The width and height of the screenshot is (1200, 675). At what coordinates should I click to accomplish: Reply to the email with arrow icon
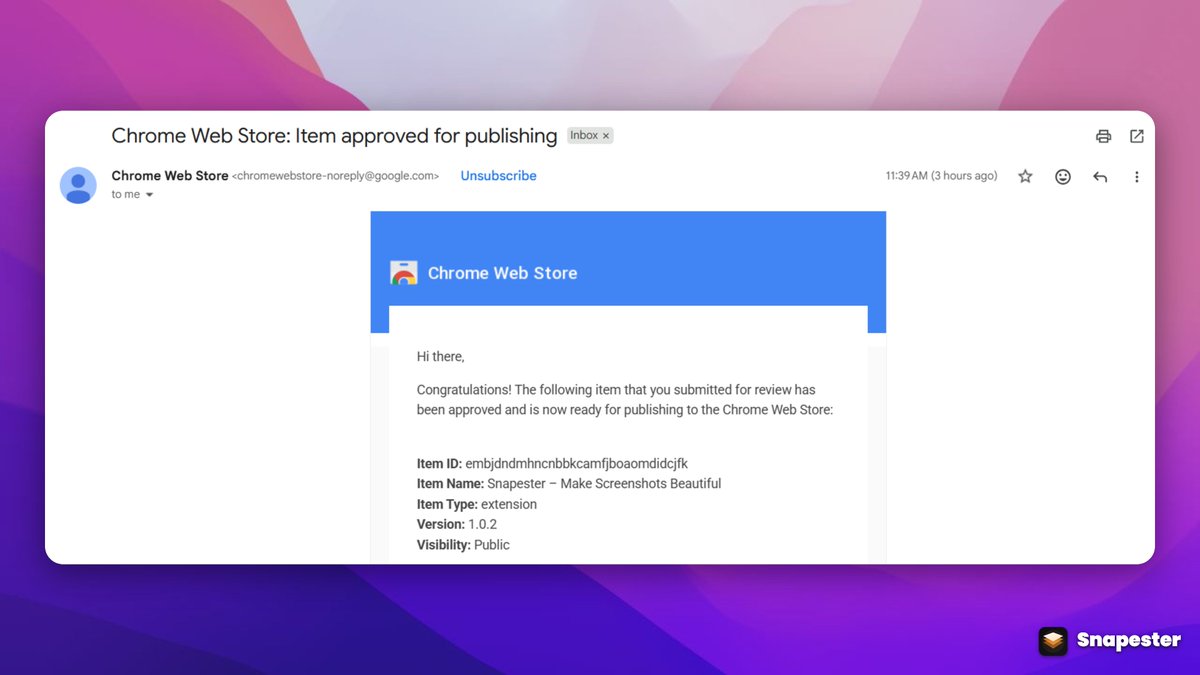[1100, 176]
